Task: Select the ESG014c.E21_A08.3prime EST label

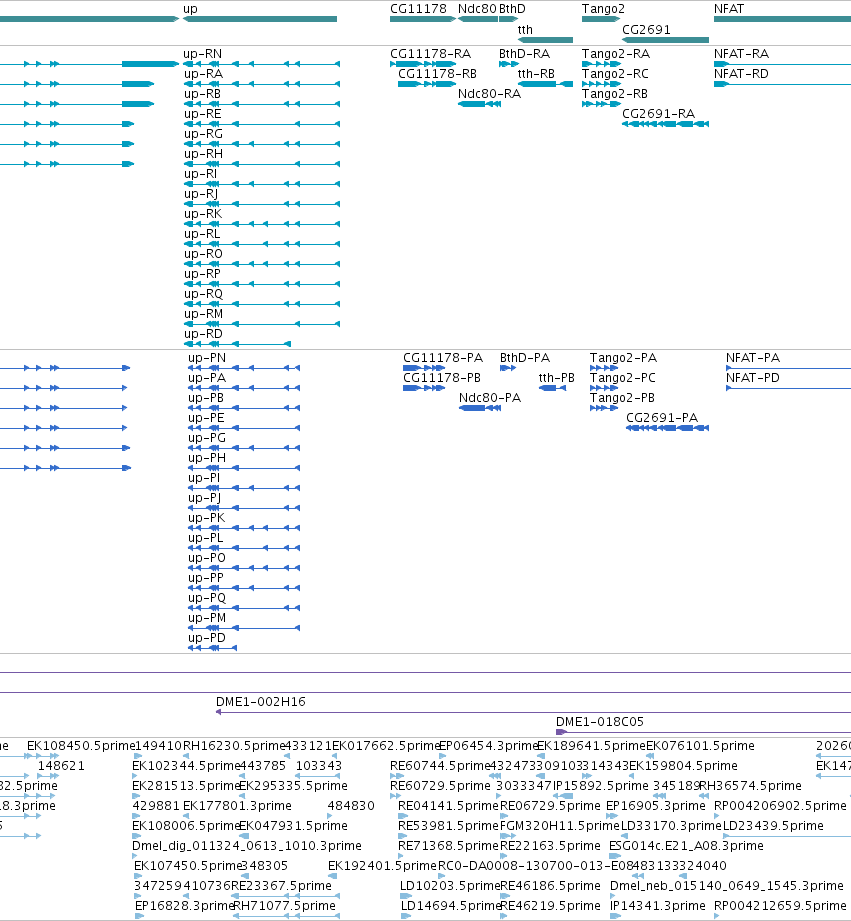Action: point(687,846)
